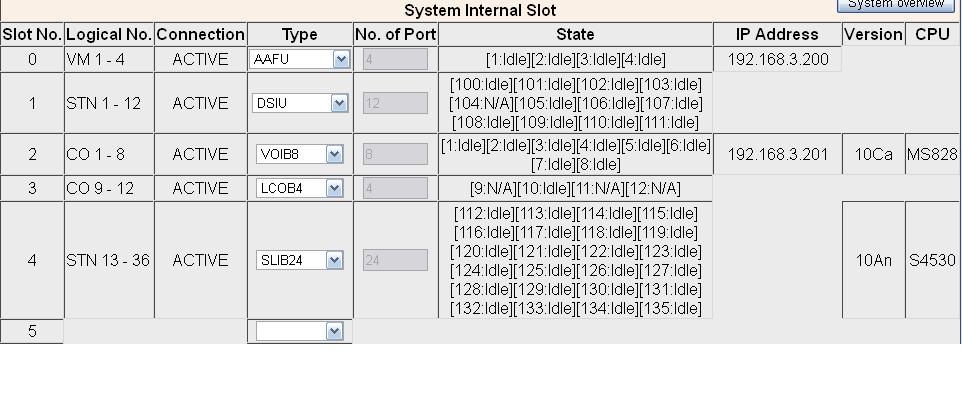Click the slot 3 port count field
The height and width of the screenshot is (400, 962).
(382, 188)
